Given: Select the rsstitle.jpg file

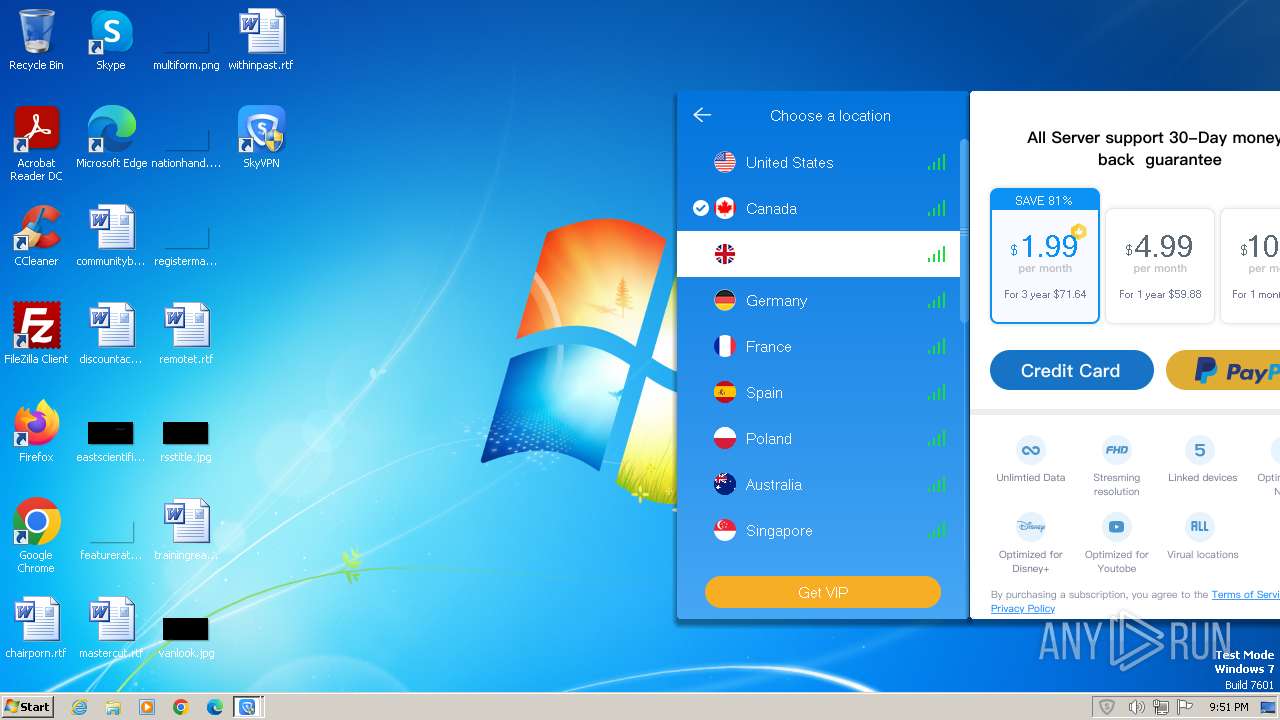Looking at the screenshot, I should [x=186, y=439].
